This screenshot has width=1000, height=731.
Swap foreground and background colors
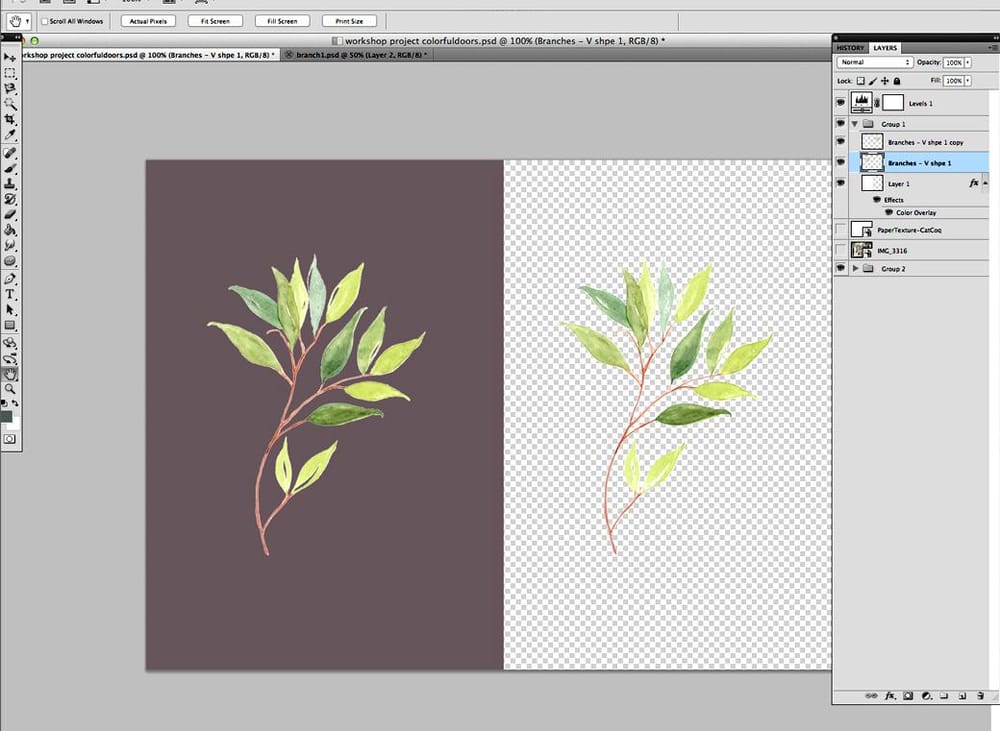point(15,403)
